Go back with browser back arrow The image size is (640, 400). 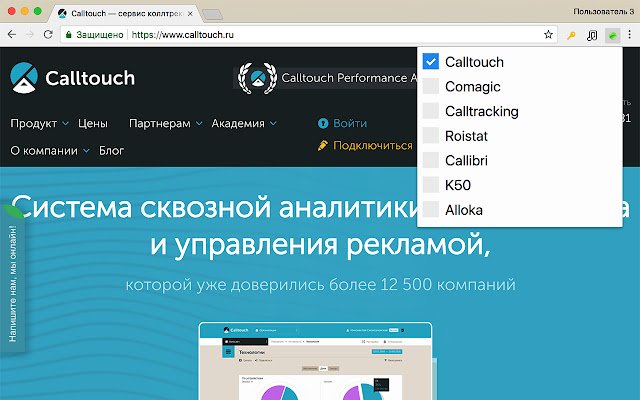(12, 35)
